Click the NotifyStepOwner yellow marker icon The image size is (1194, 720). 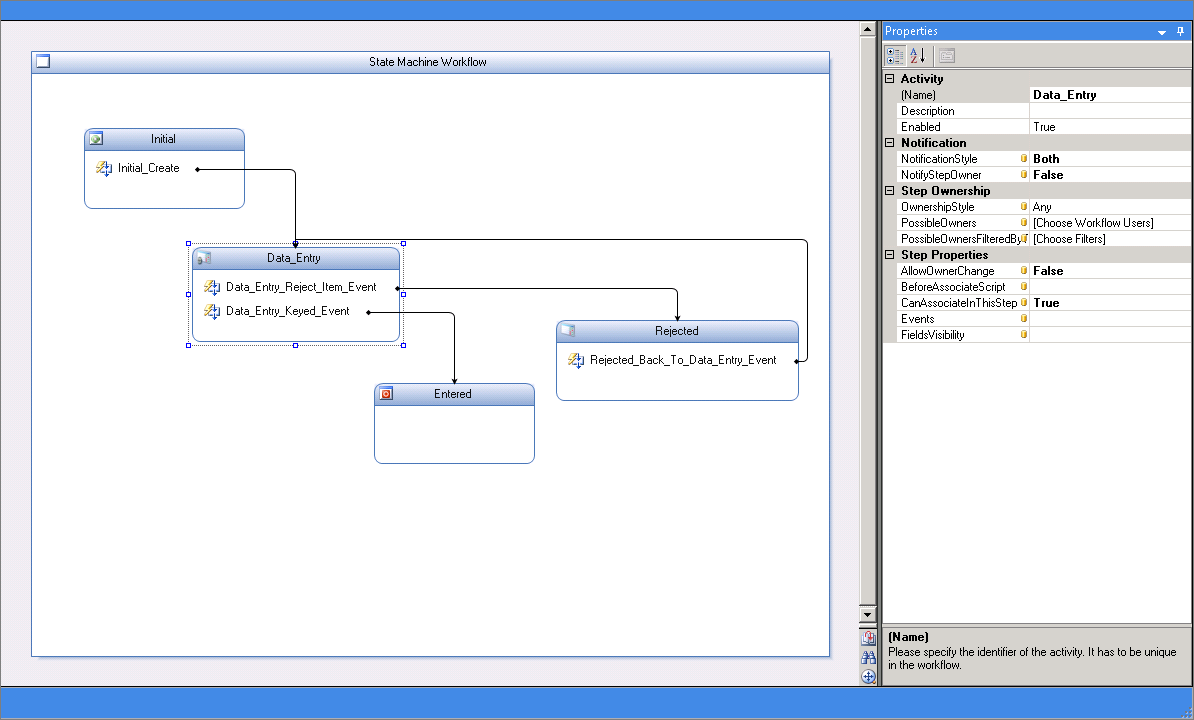(x=1024, y=174)
